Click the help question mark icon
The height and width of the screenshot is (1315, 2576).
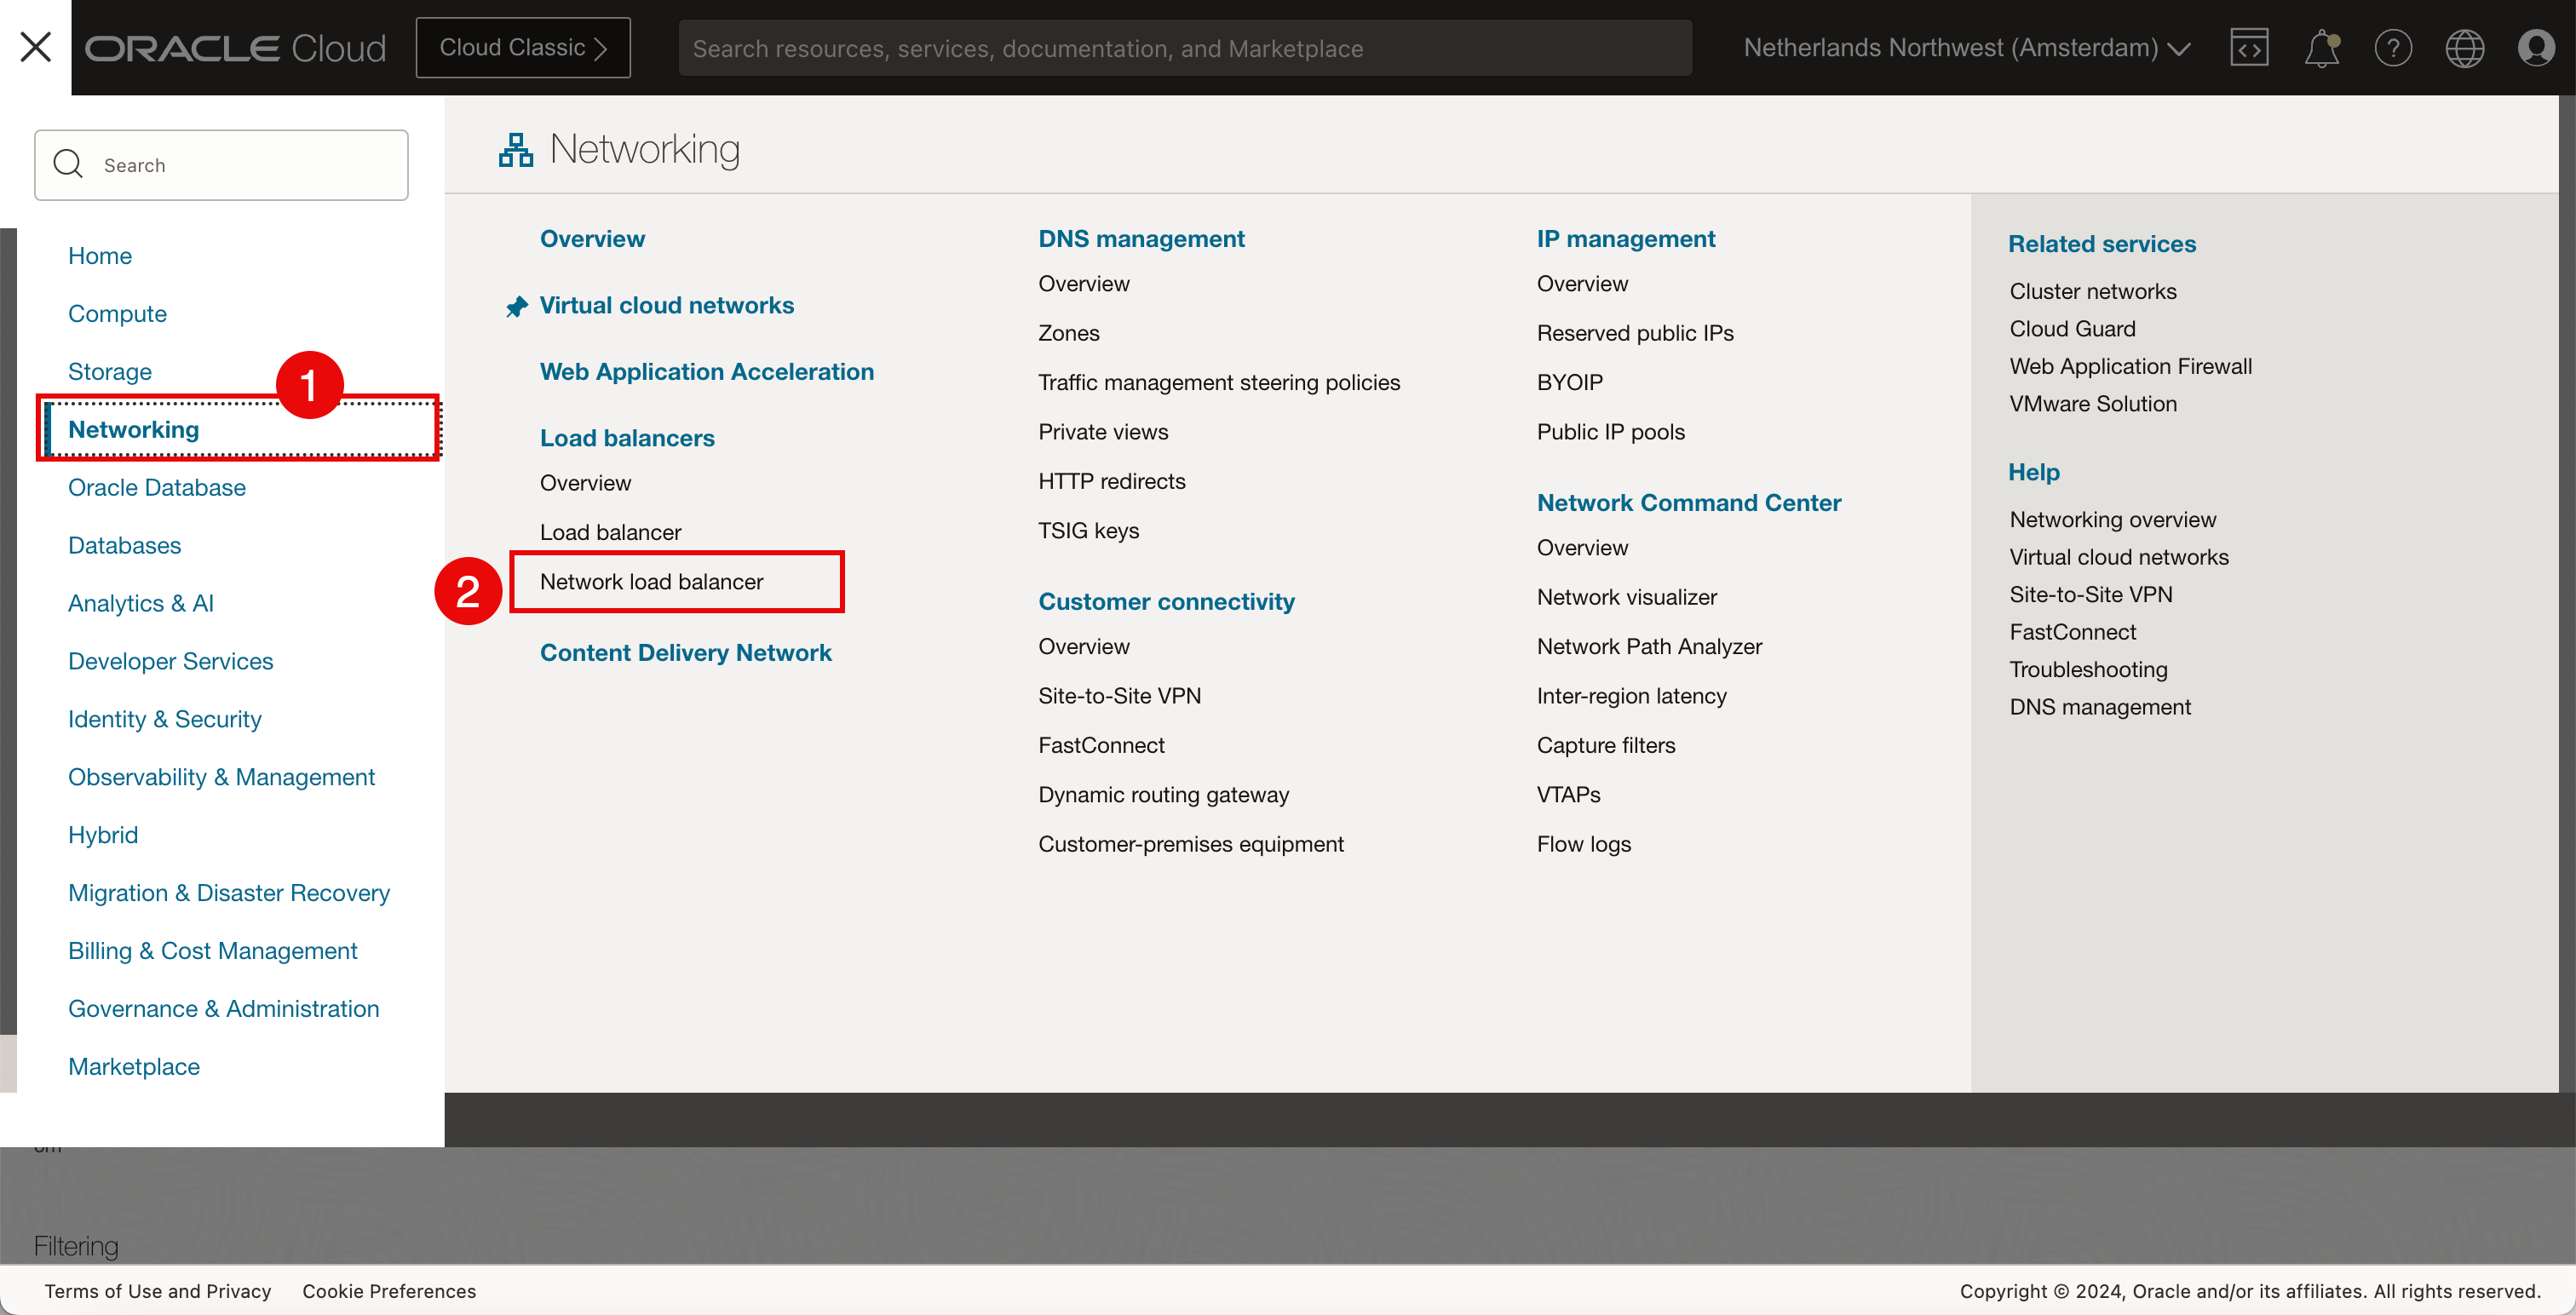click(x=2393, y=48)
